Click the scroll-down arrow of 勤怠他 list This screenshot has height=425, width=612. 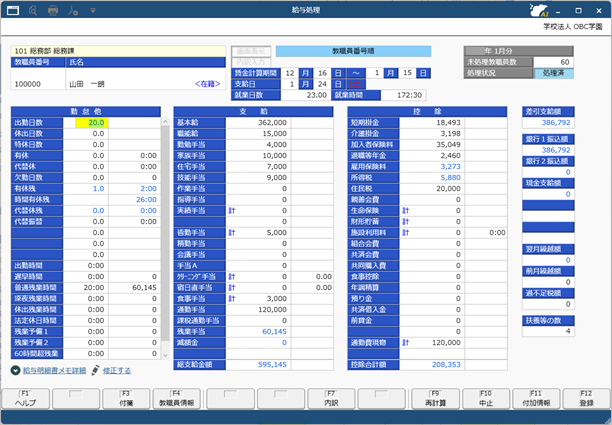tap(165, 355)
